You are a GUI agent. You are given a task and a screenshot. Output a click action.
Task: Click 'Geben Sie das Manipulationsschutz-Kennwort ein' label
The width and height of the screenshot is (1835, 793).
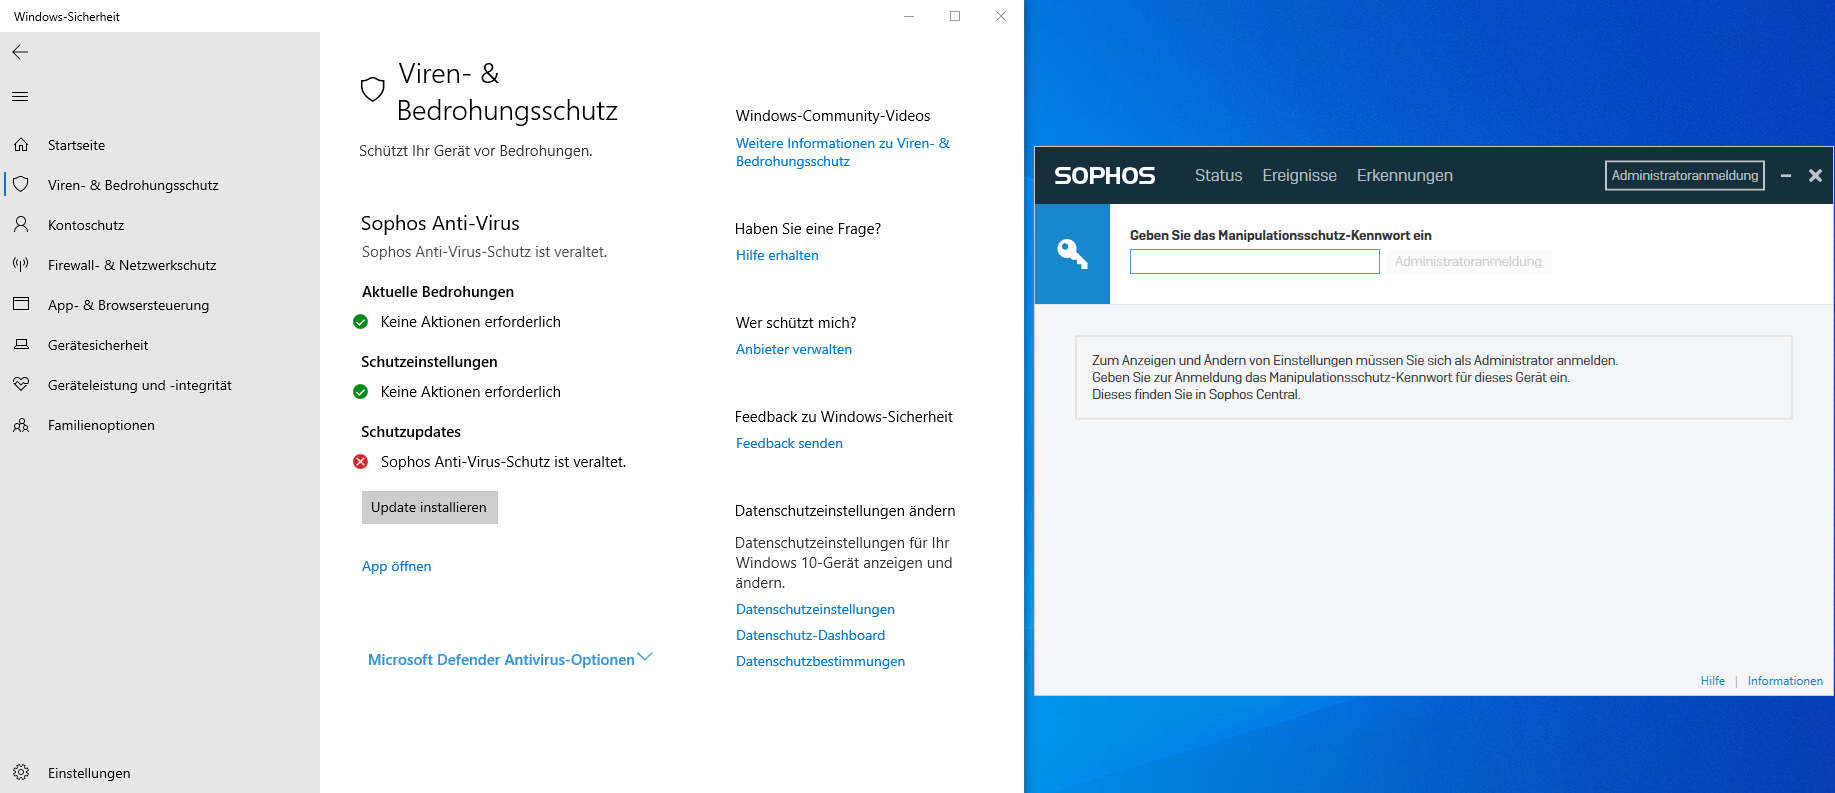coord(1280,236)
